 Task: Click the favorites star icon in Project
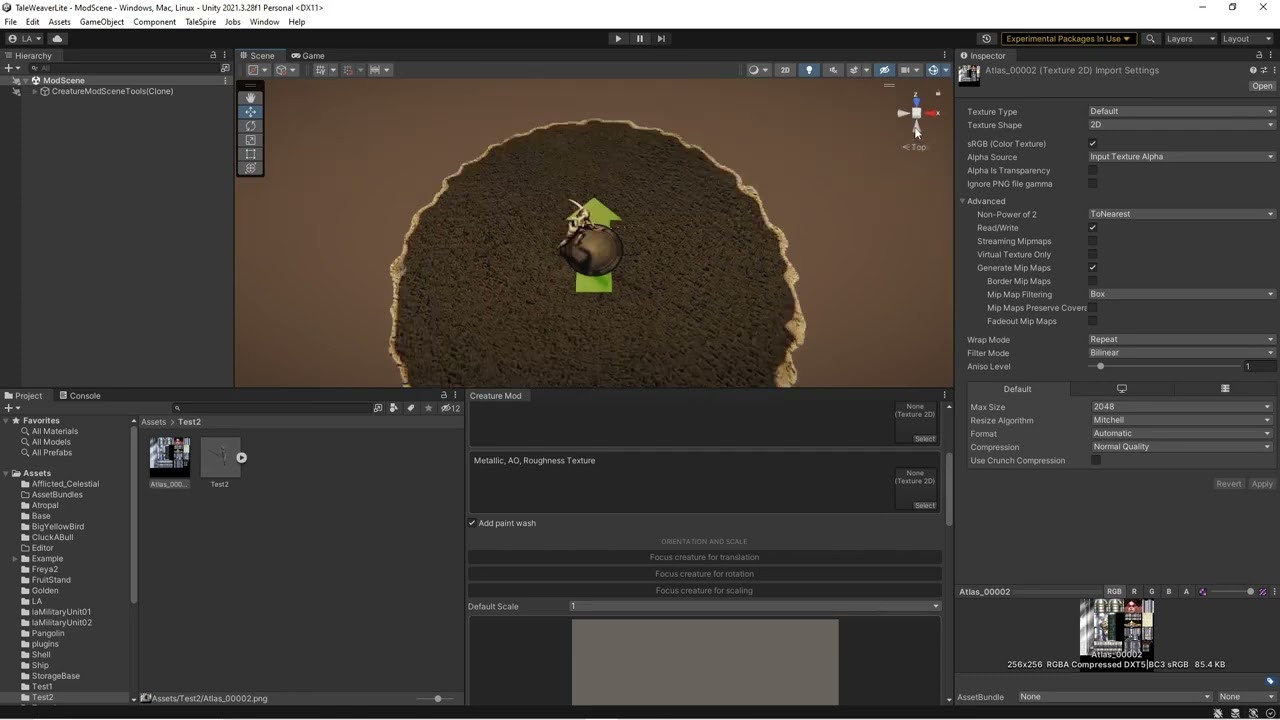(428, 408)
